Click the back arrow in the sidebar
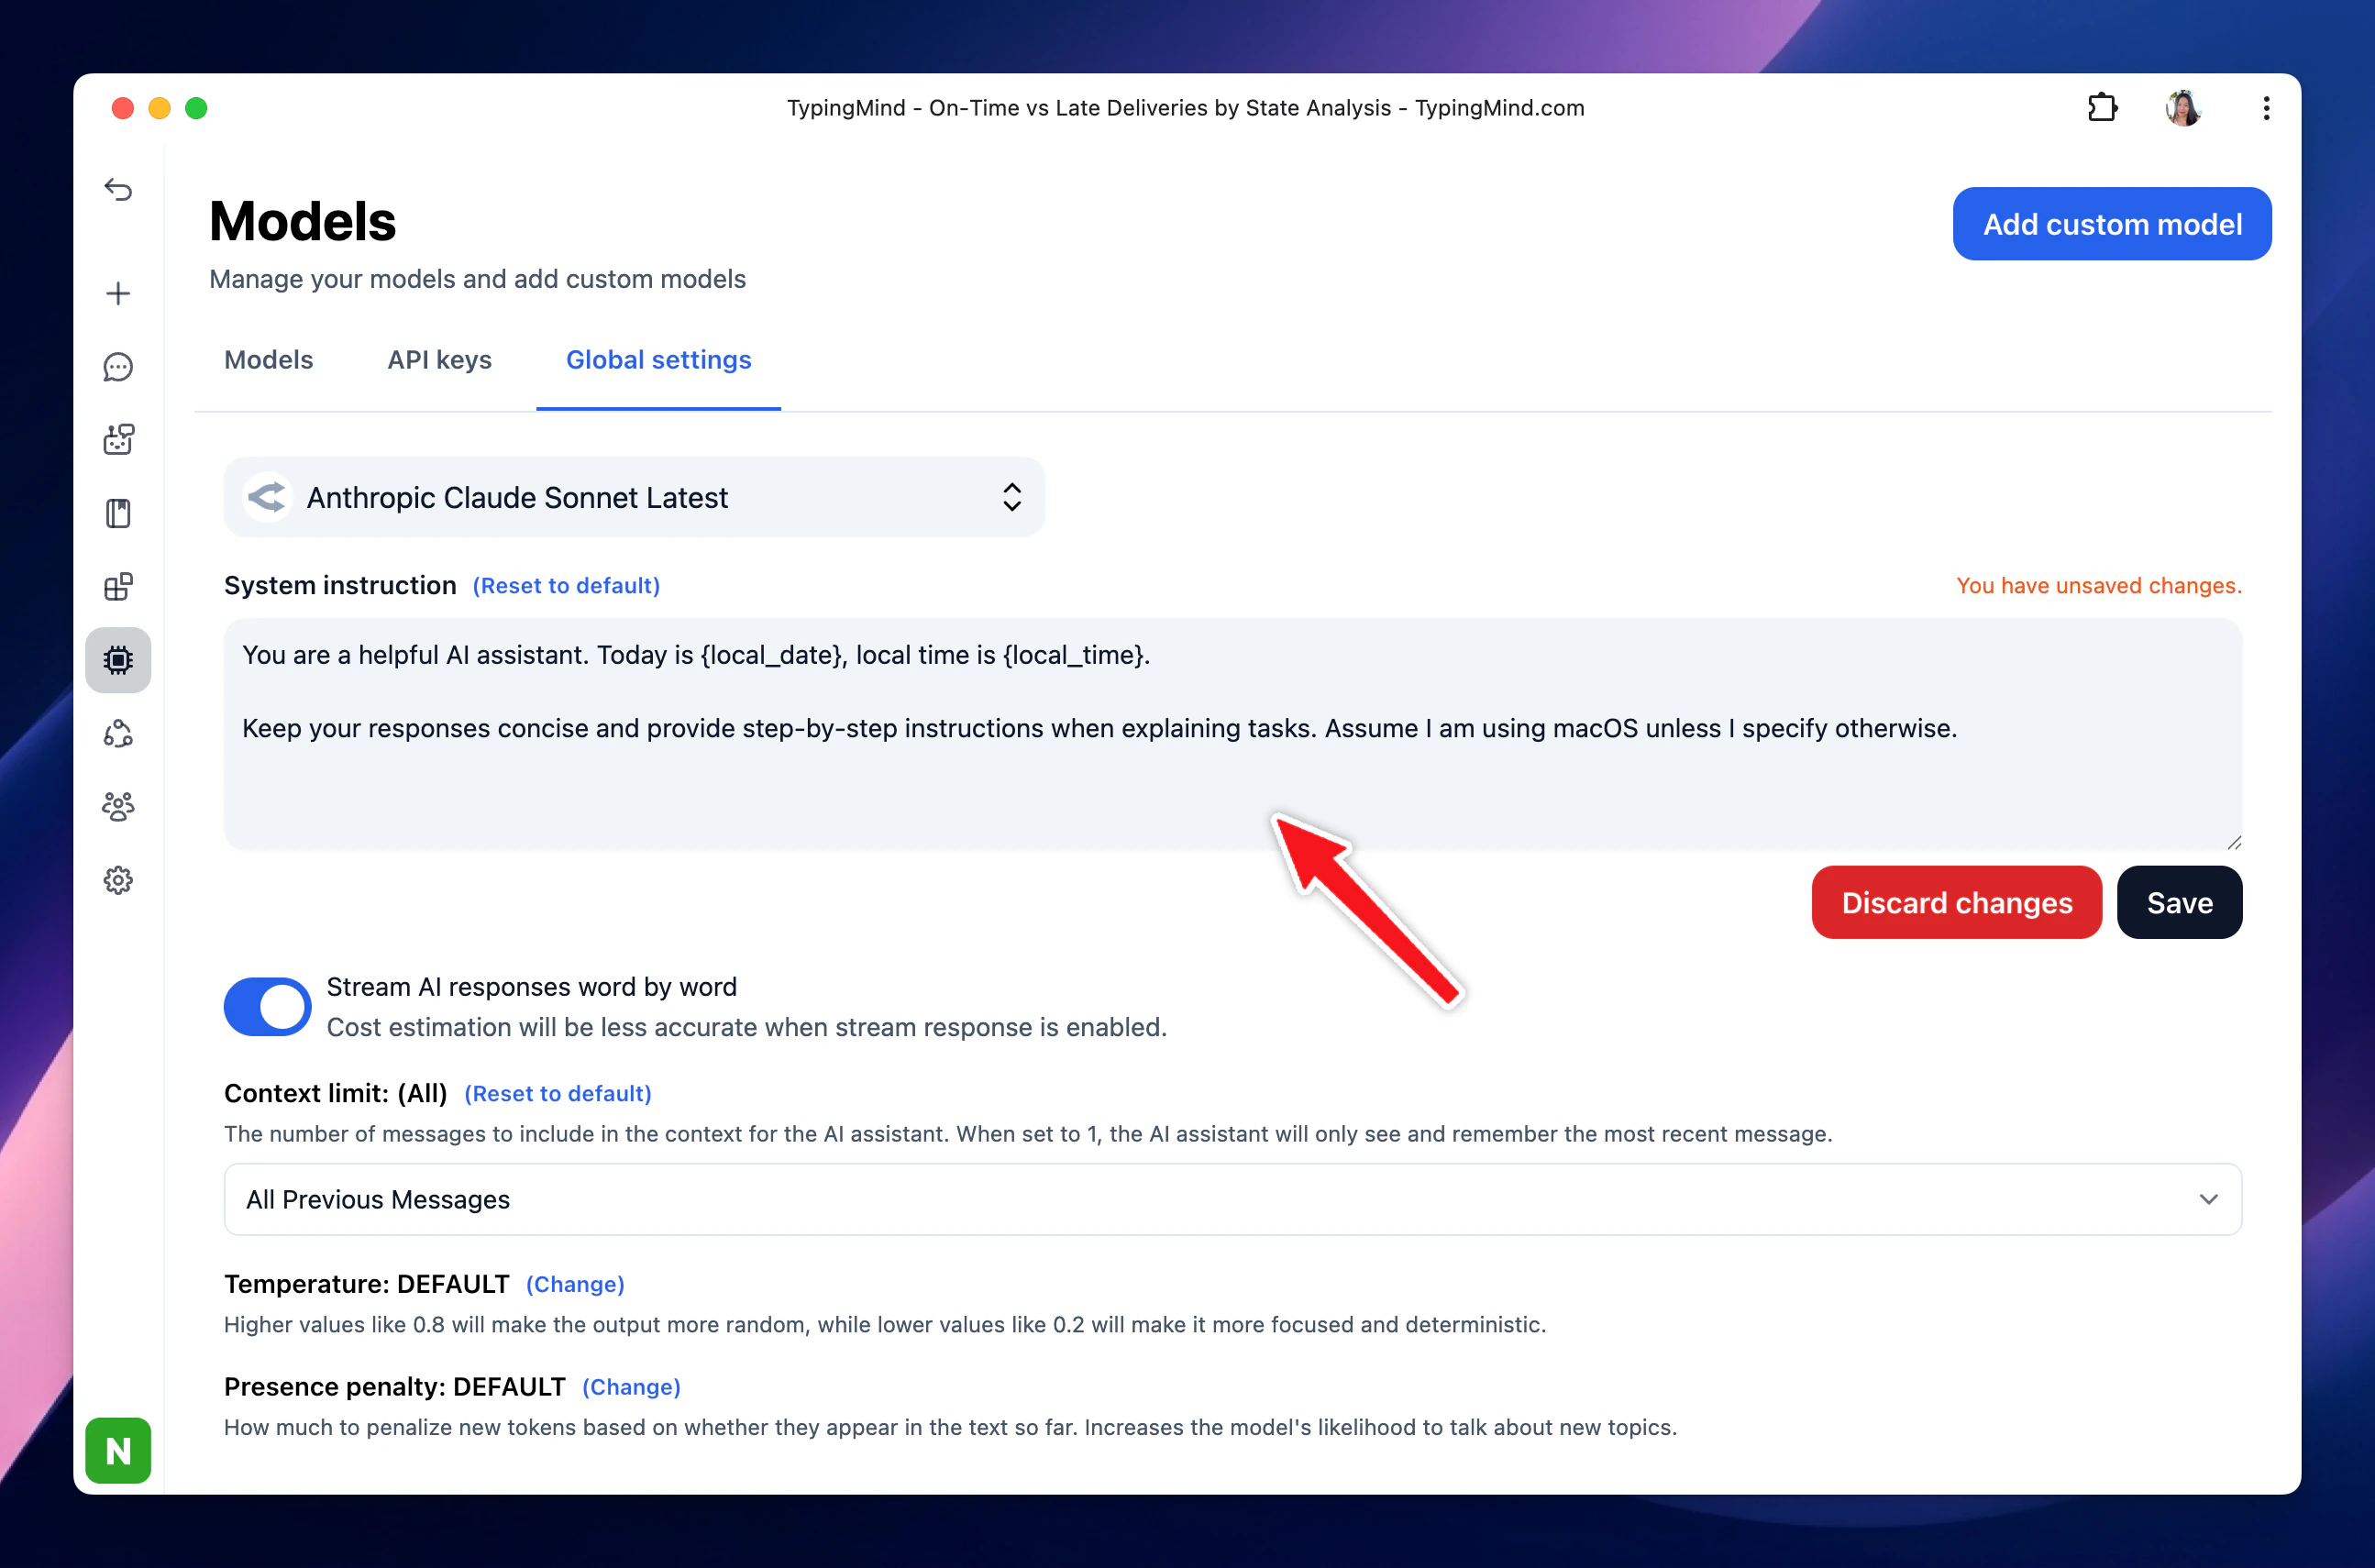Image resolution: width=2375 pixels, height=1568 pixels. pos(118,189)
